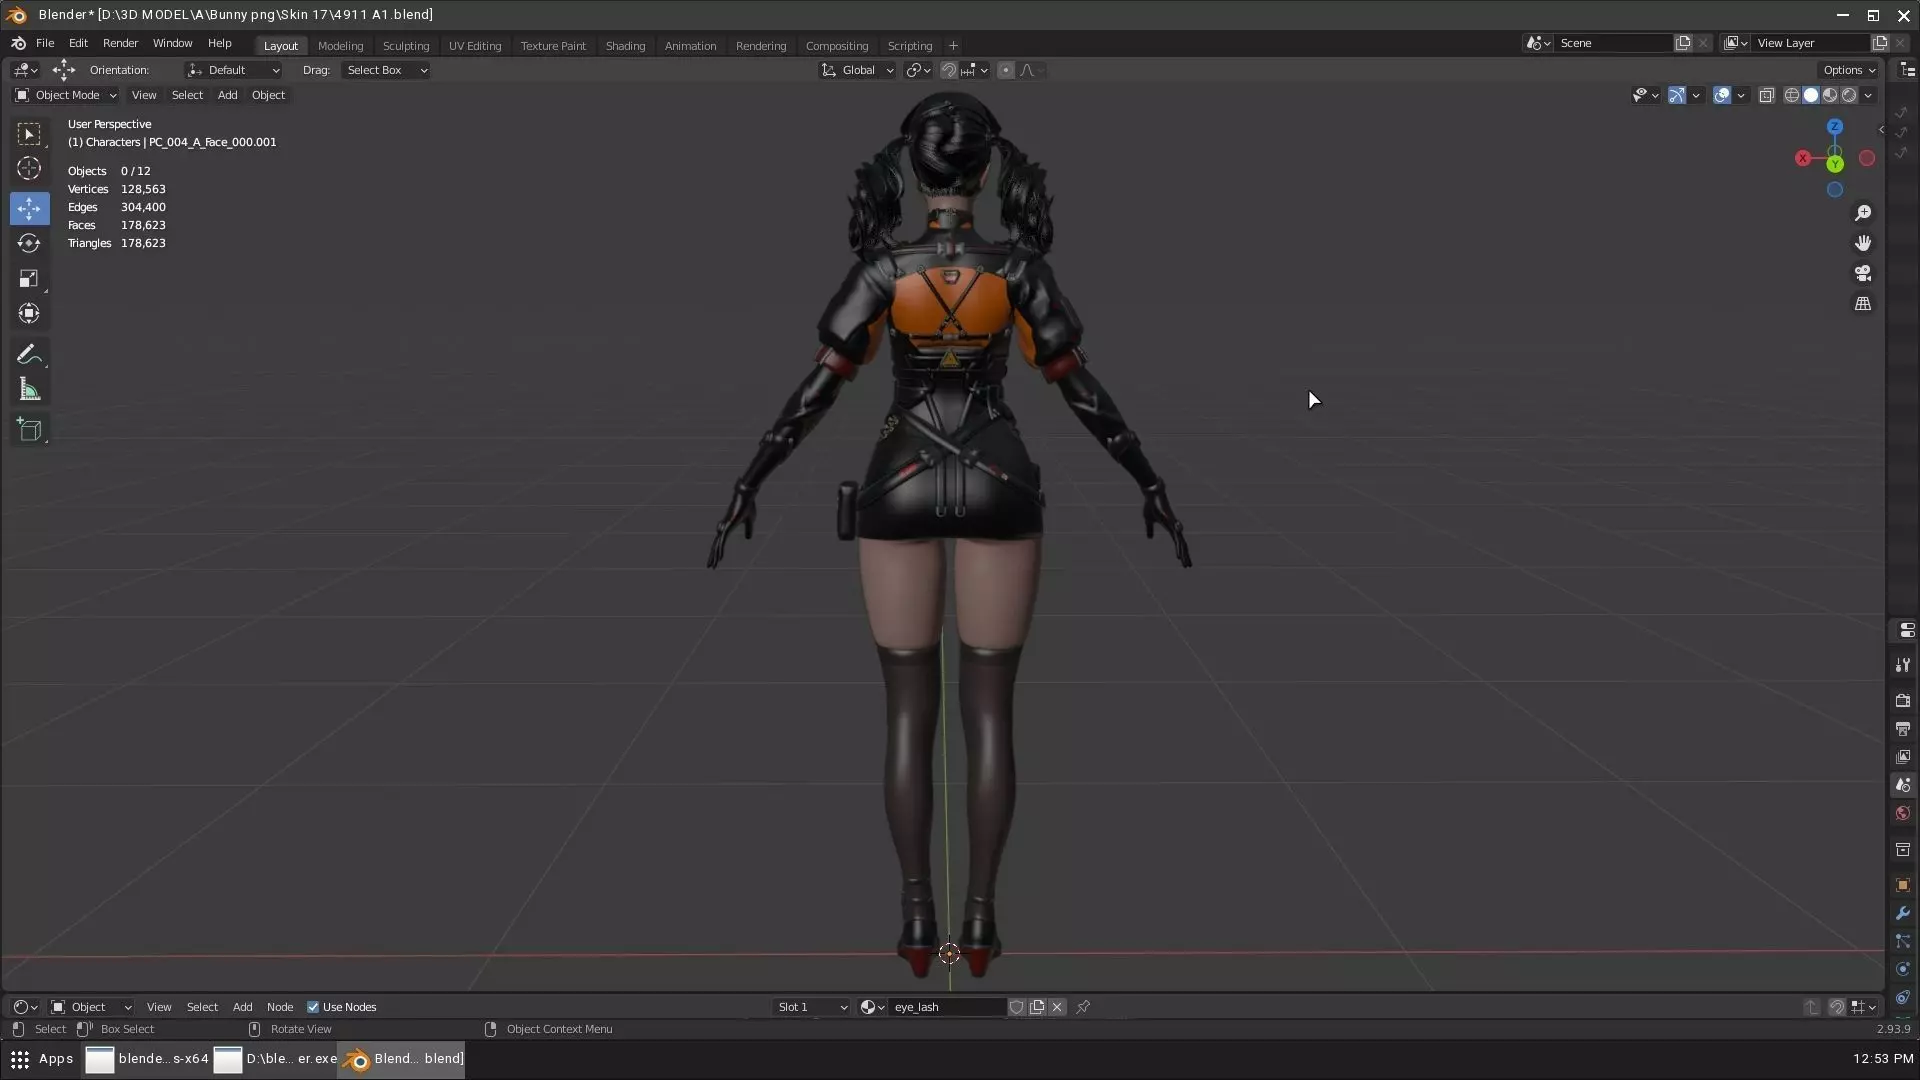This screenshot has width=1920, height=1080.
Task: Open node editor Object type dropdown
Action: [x=91, y=1007]
